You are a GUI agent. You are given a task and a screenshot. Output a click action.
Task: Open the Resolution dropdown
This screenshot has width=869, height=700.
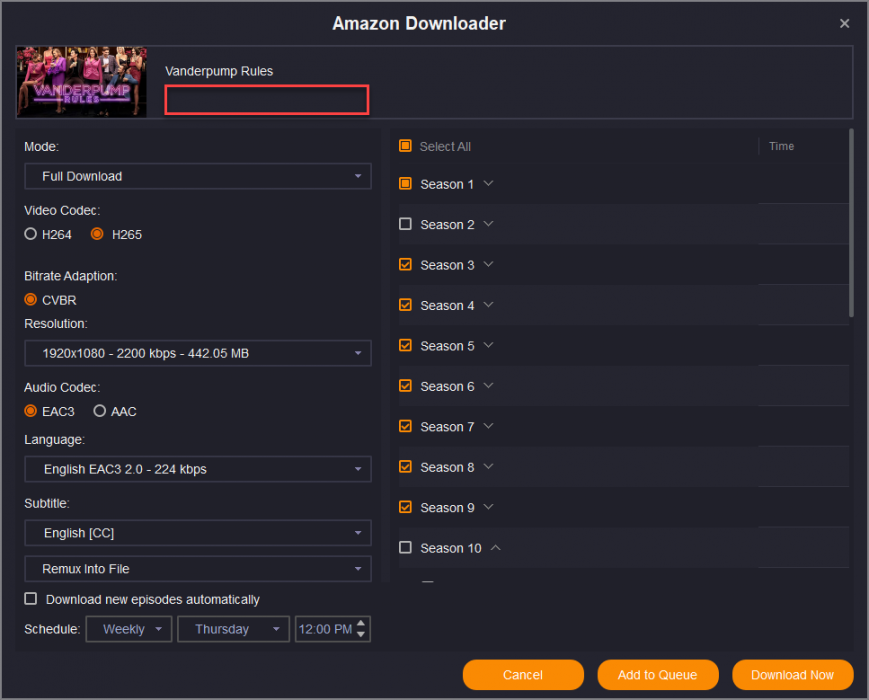198,353
